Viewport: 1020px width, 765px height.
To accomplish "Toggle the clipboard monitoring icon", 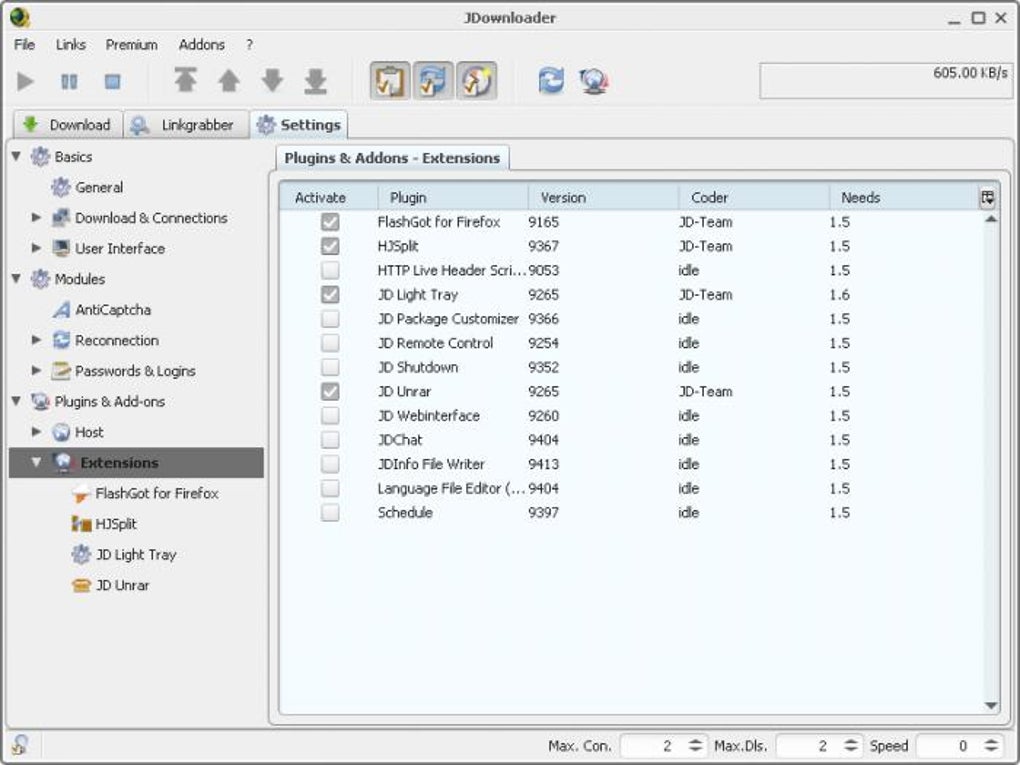I will pos(389,81).
